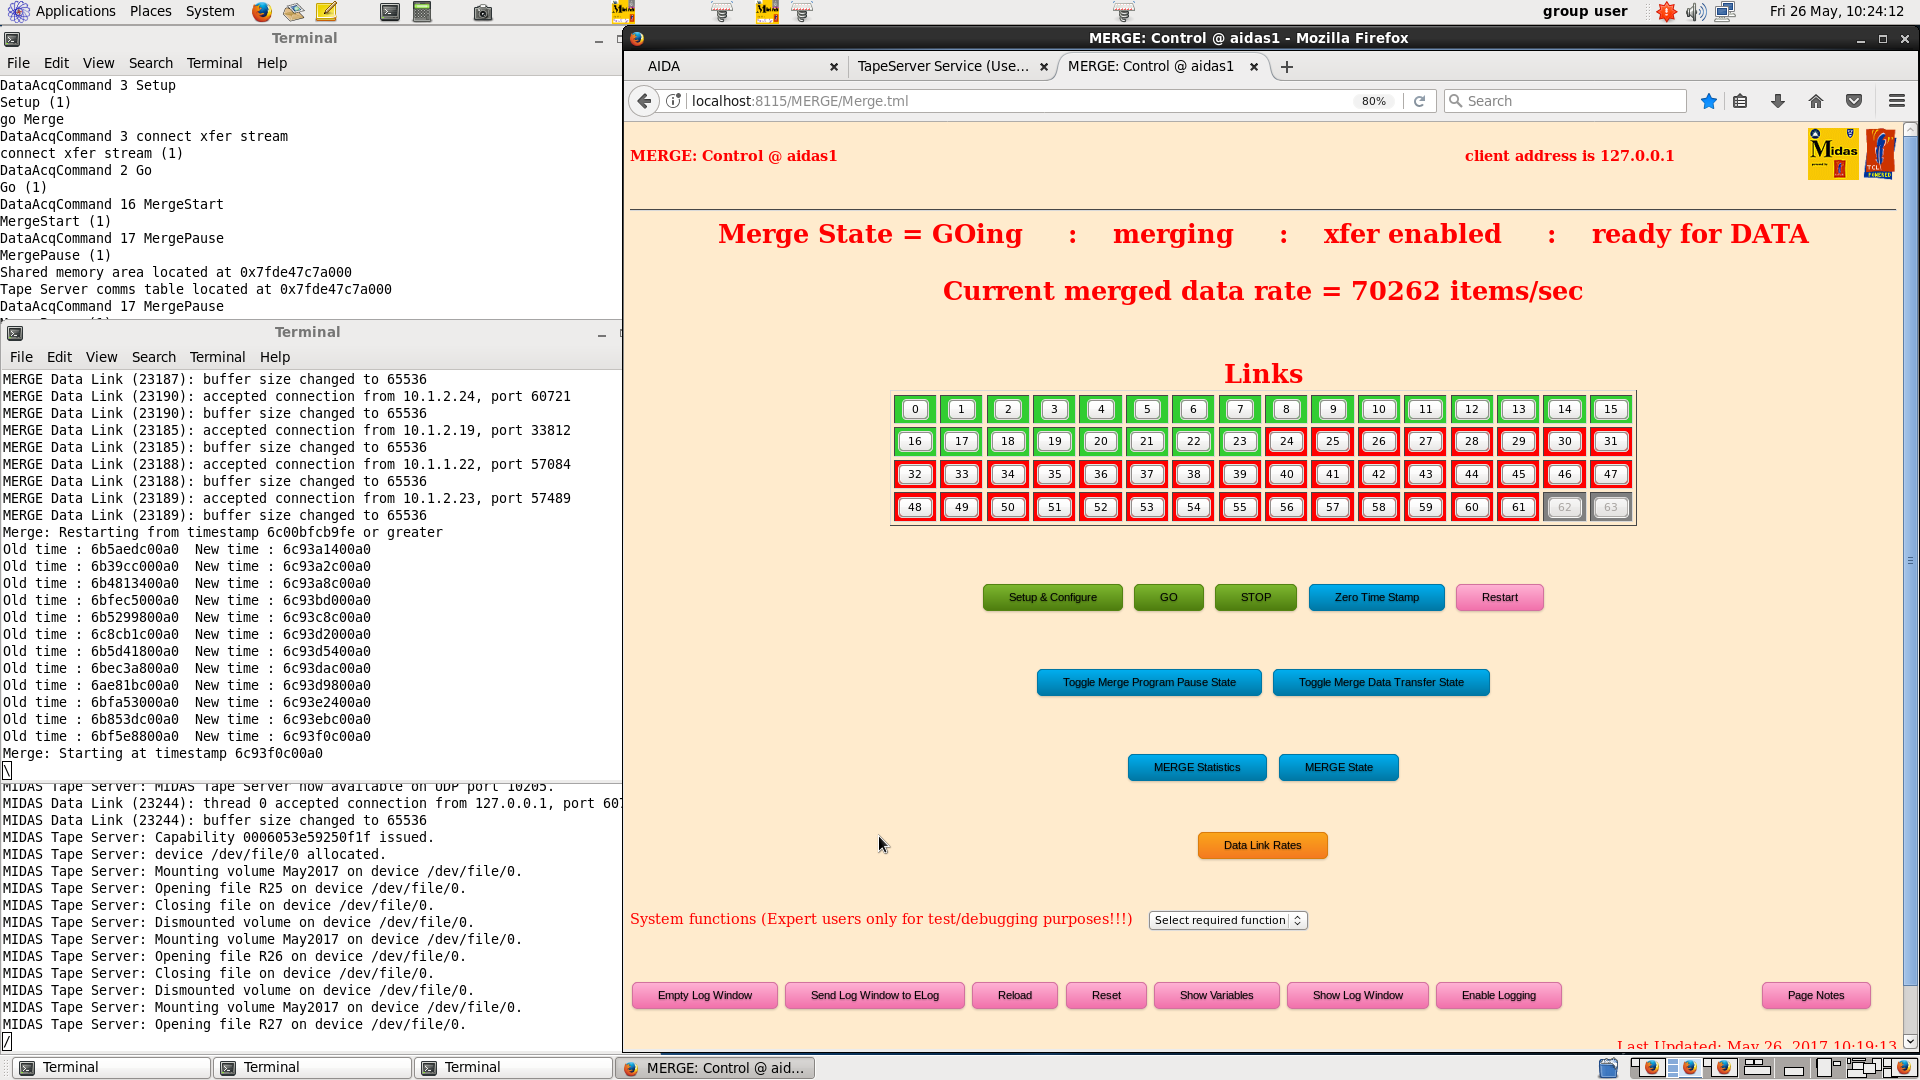Open the Select required function dropdown
This screenshot has height=1080, width=1920.
click(x=1227, y=920)
